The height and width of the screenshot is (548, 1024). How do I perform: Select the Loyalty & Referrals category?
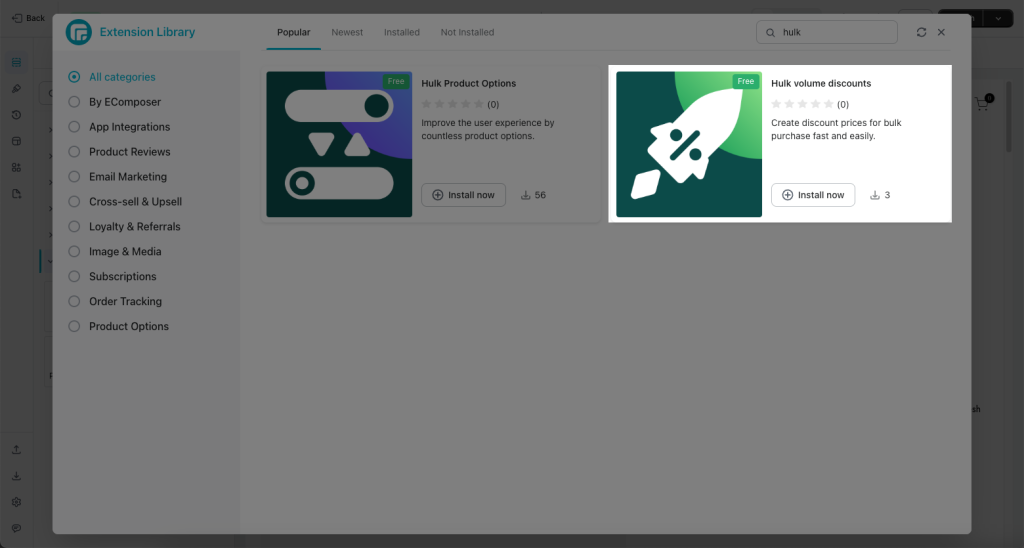click(x=125, y=227)
